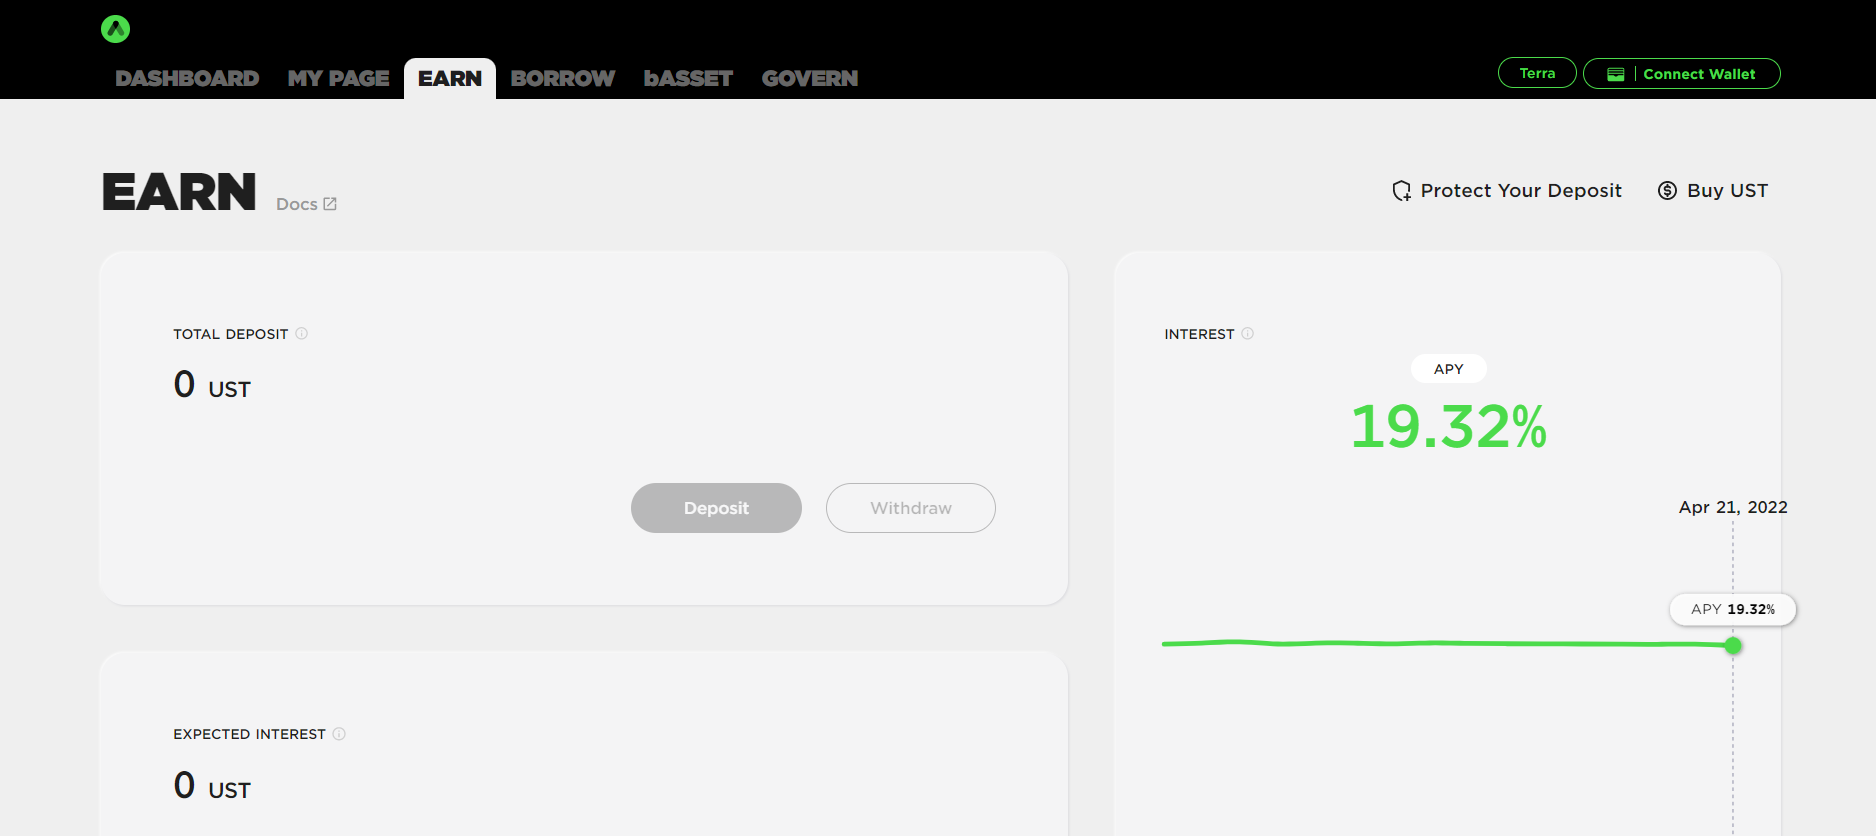Open the bASSET tab
1876x836 pixels.
click(x=688, y=78)
